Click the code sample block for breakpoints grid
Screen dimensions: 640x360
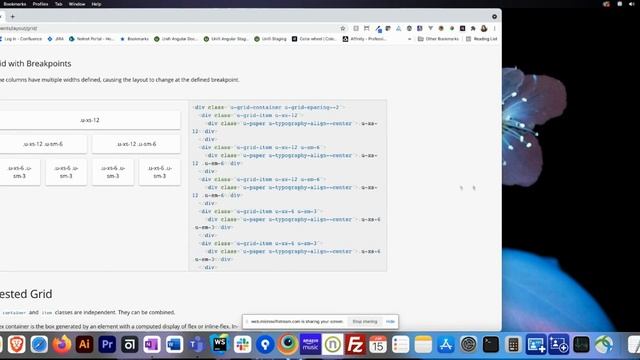pos(288,186)
